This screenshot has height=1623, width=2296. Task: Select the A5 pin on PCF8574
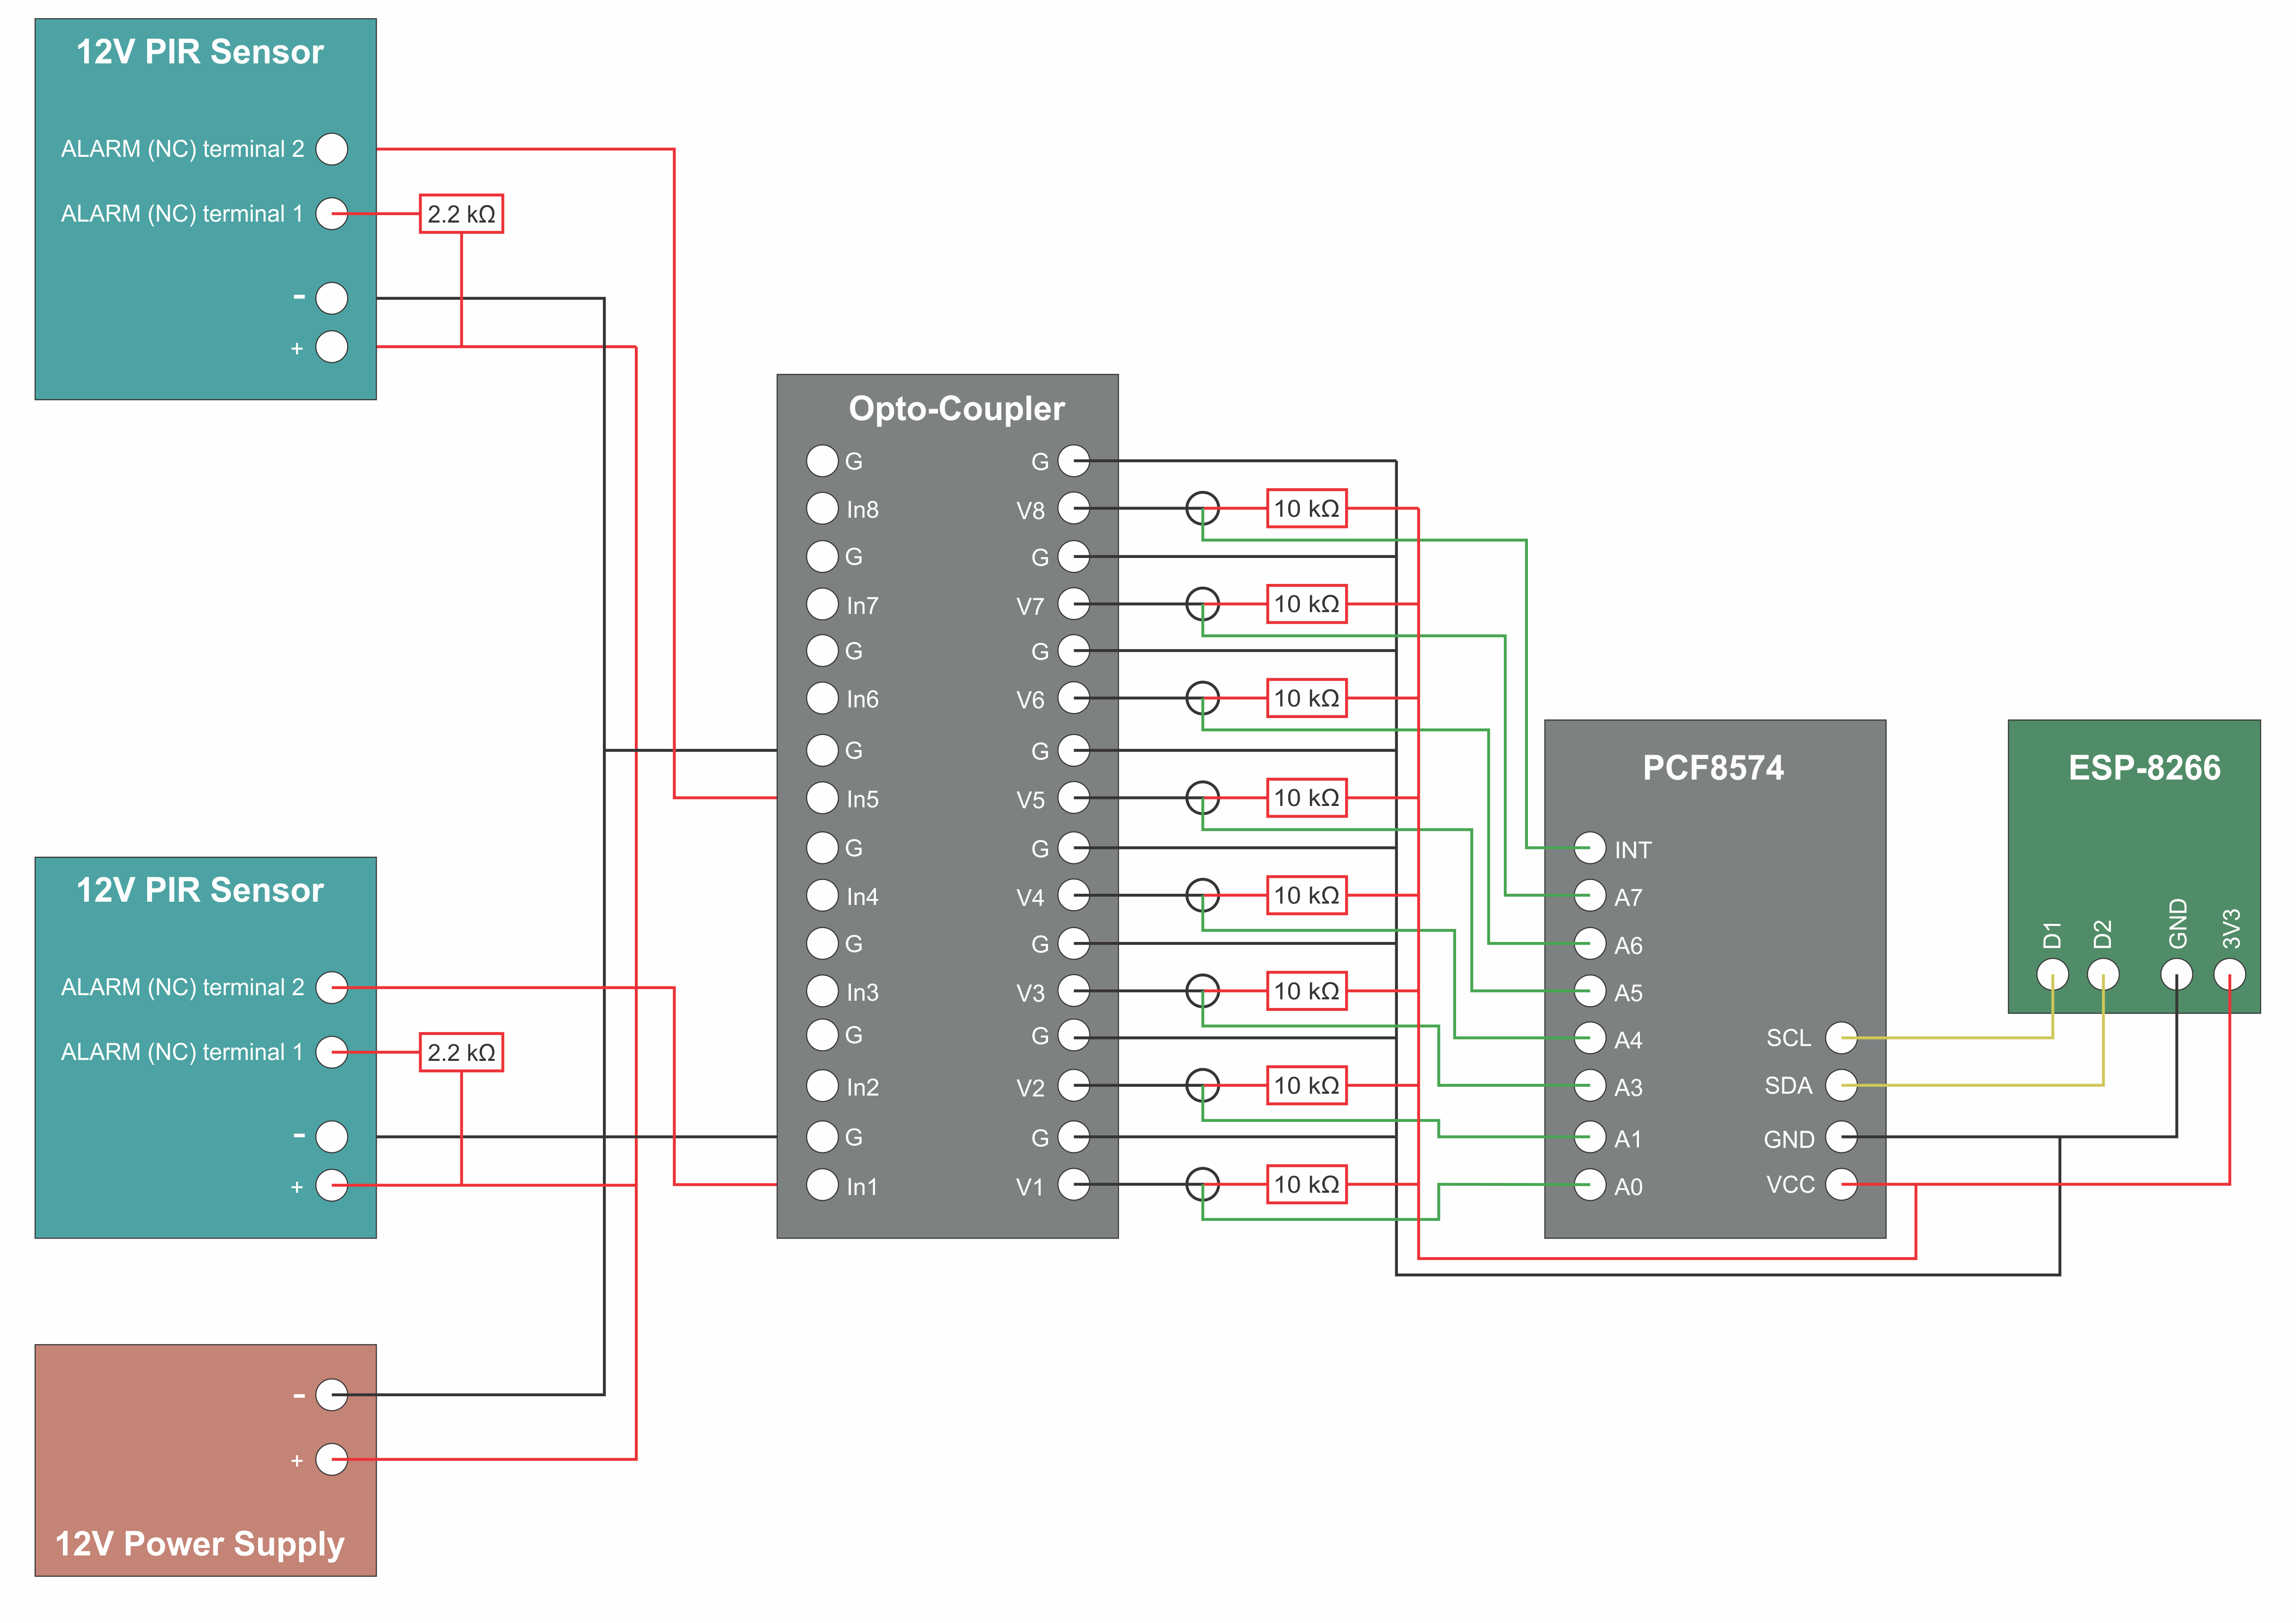pyautogui.click(x=1590, y=991)
